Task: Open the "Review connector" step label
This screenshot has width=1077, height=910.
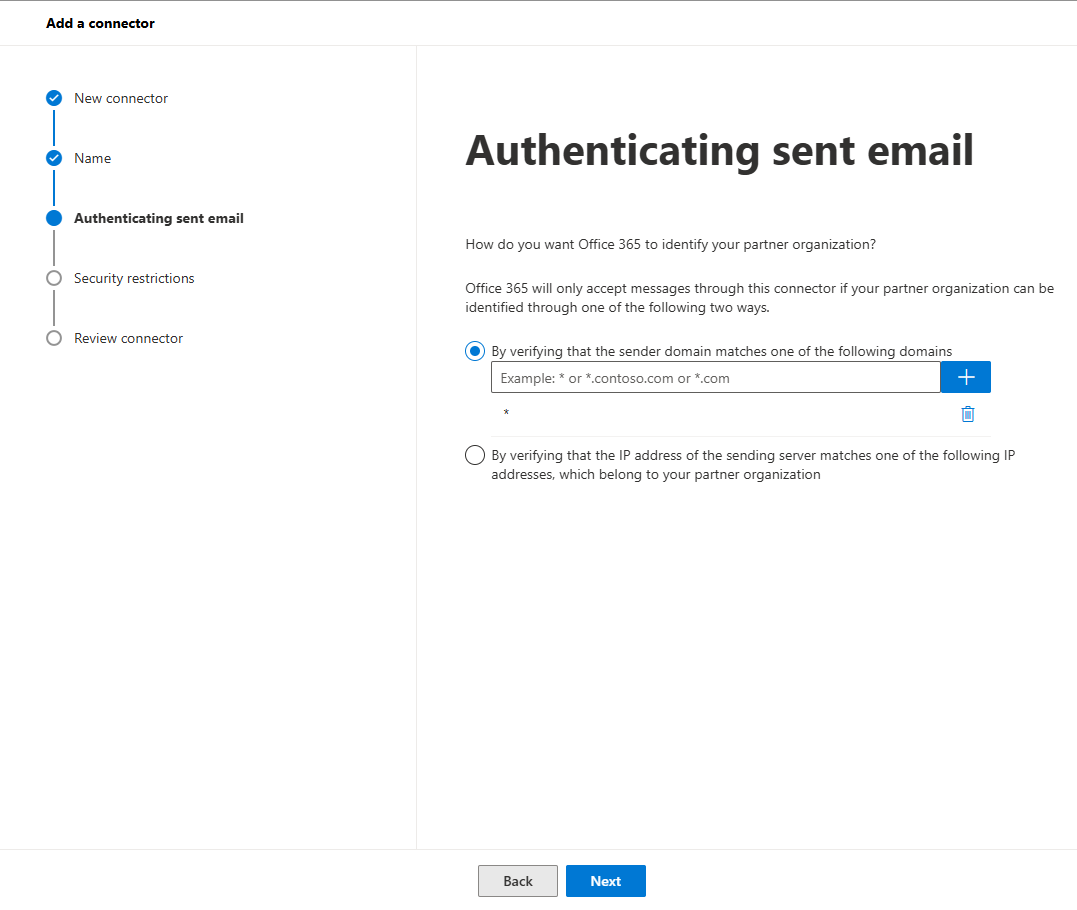Action: [x=128, y=338]
